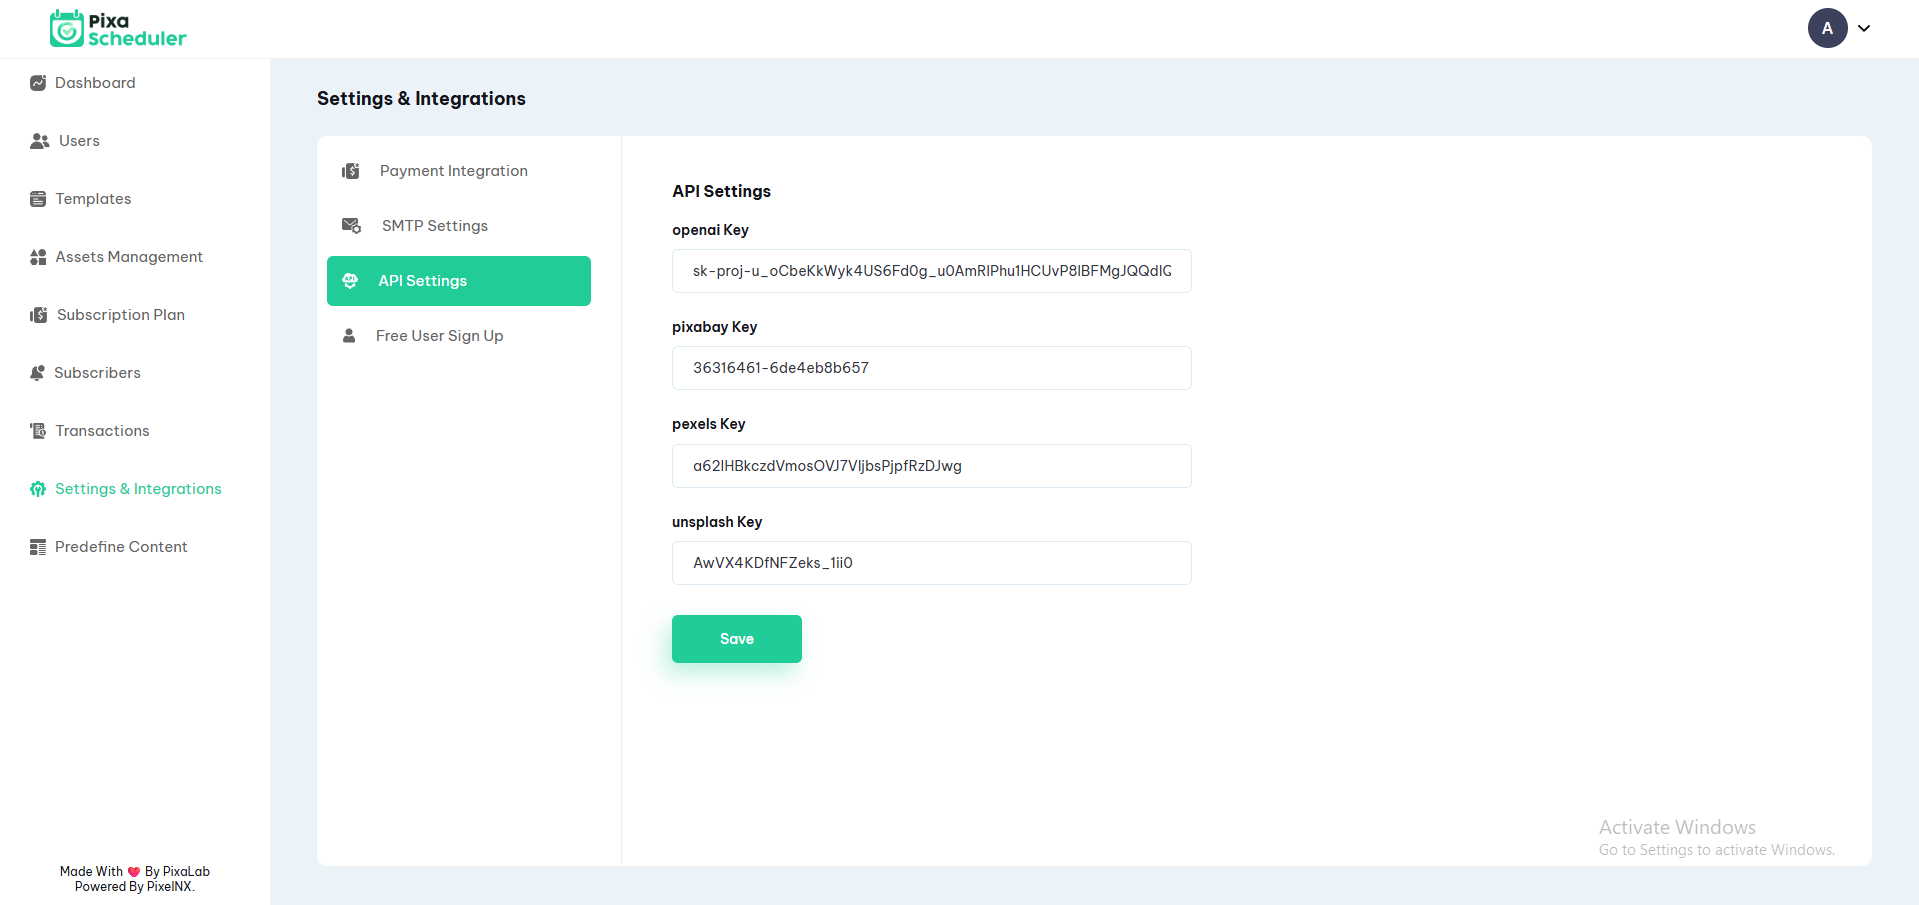Switch to Free User Sign Up tab

(x=439, y=336)
